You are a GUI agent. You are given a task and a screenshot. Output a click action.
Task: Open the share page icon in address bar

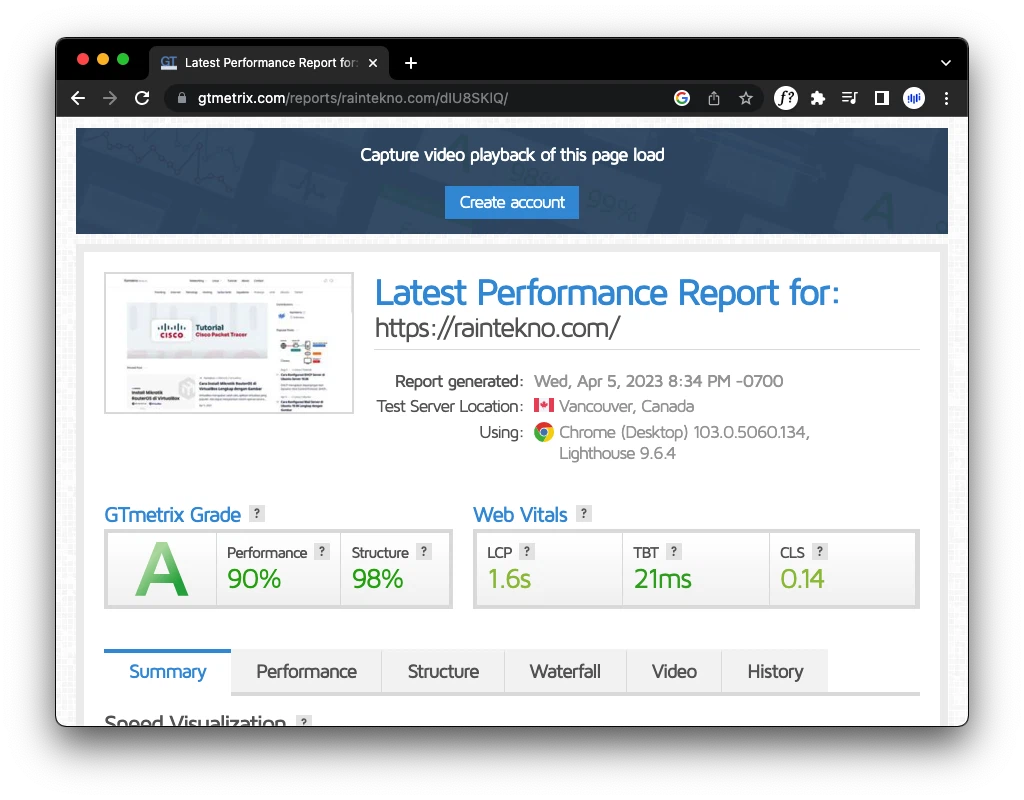pos(714,98)
